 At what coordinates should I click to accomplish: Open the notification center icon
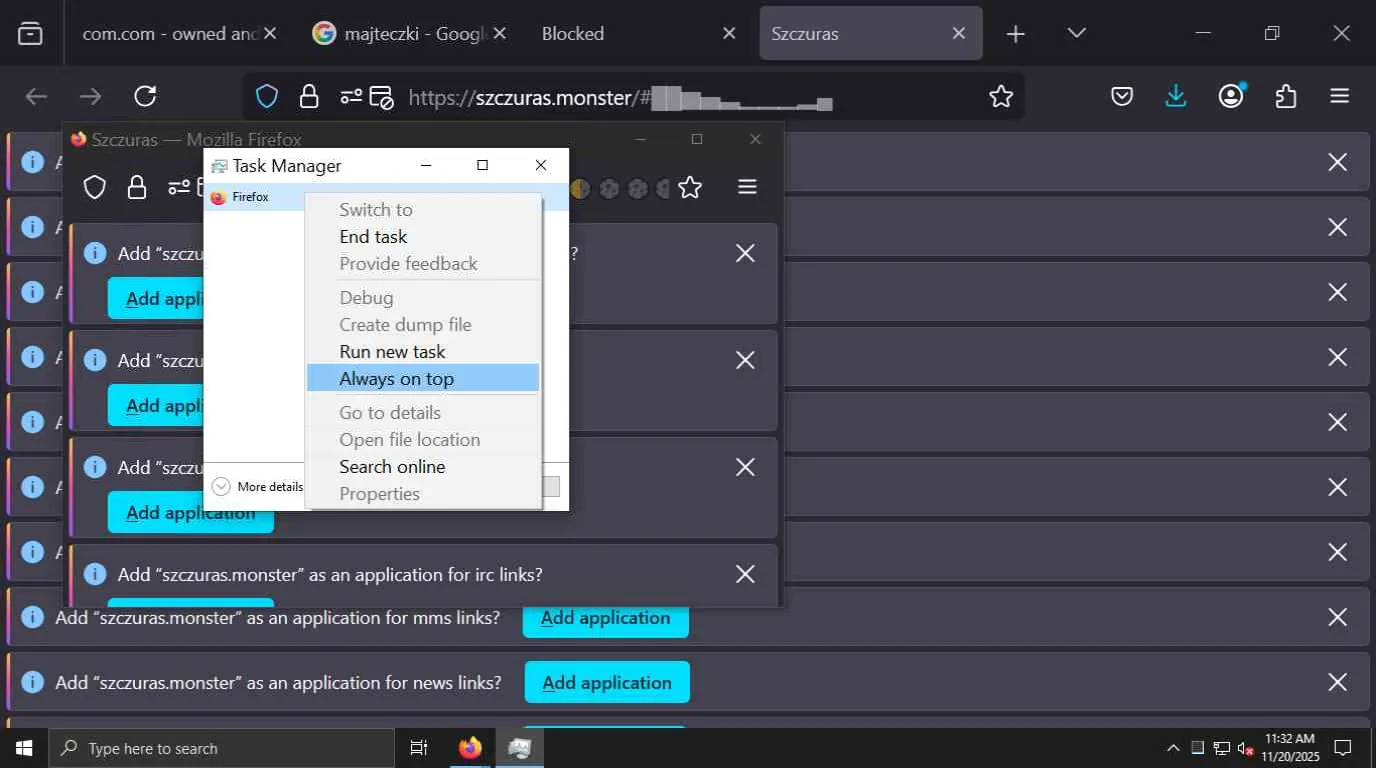click(x=1343, y=748)
